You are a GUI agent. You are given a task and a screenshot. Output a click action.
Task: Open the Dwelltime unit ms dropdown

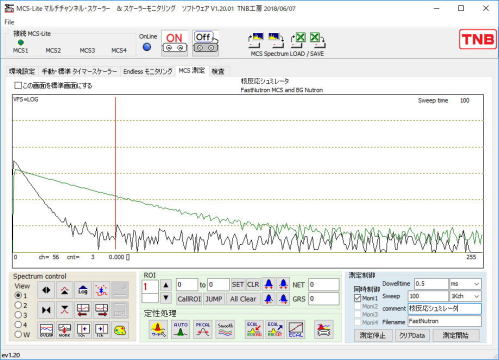(465, 284)
